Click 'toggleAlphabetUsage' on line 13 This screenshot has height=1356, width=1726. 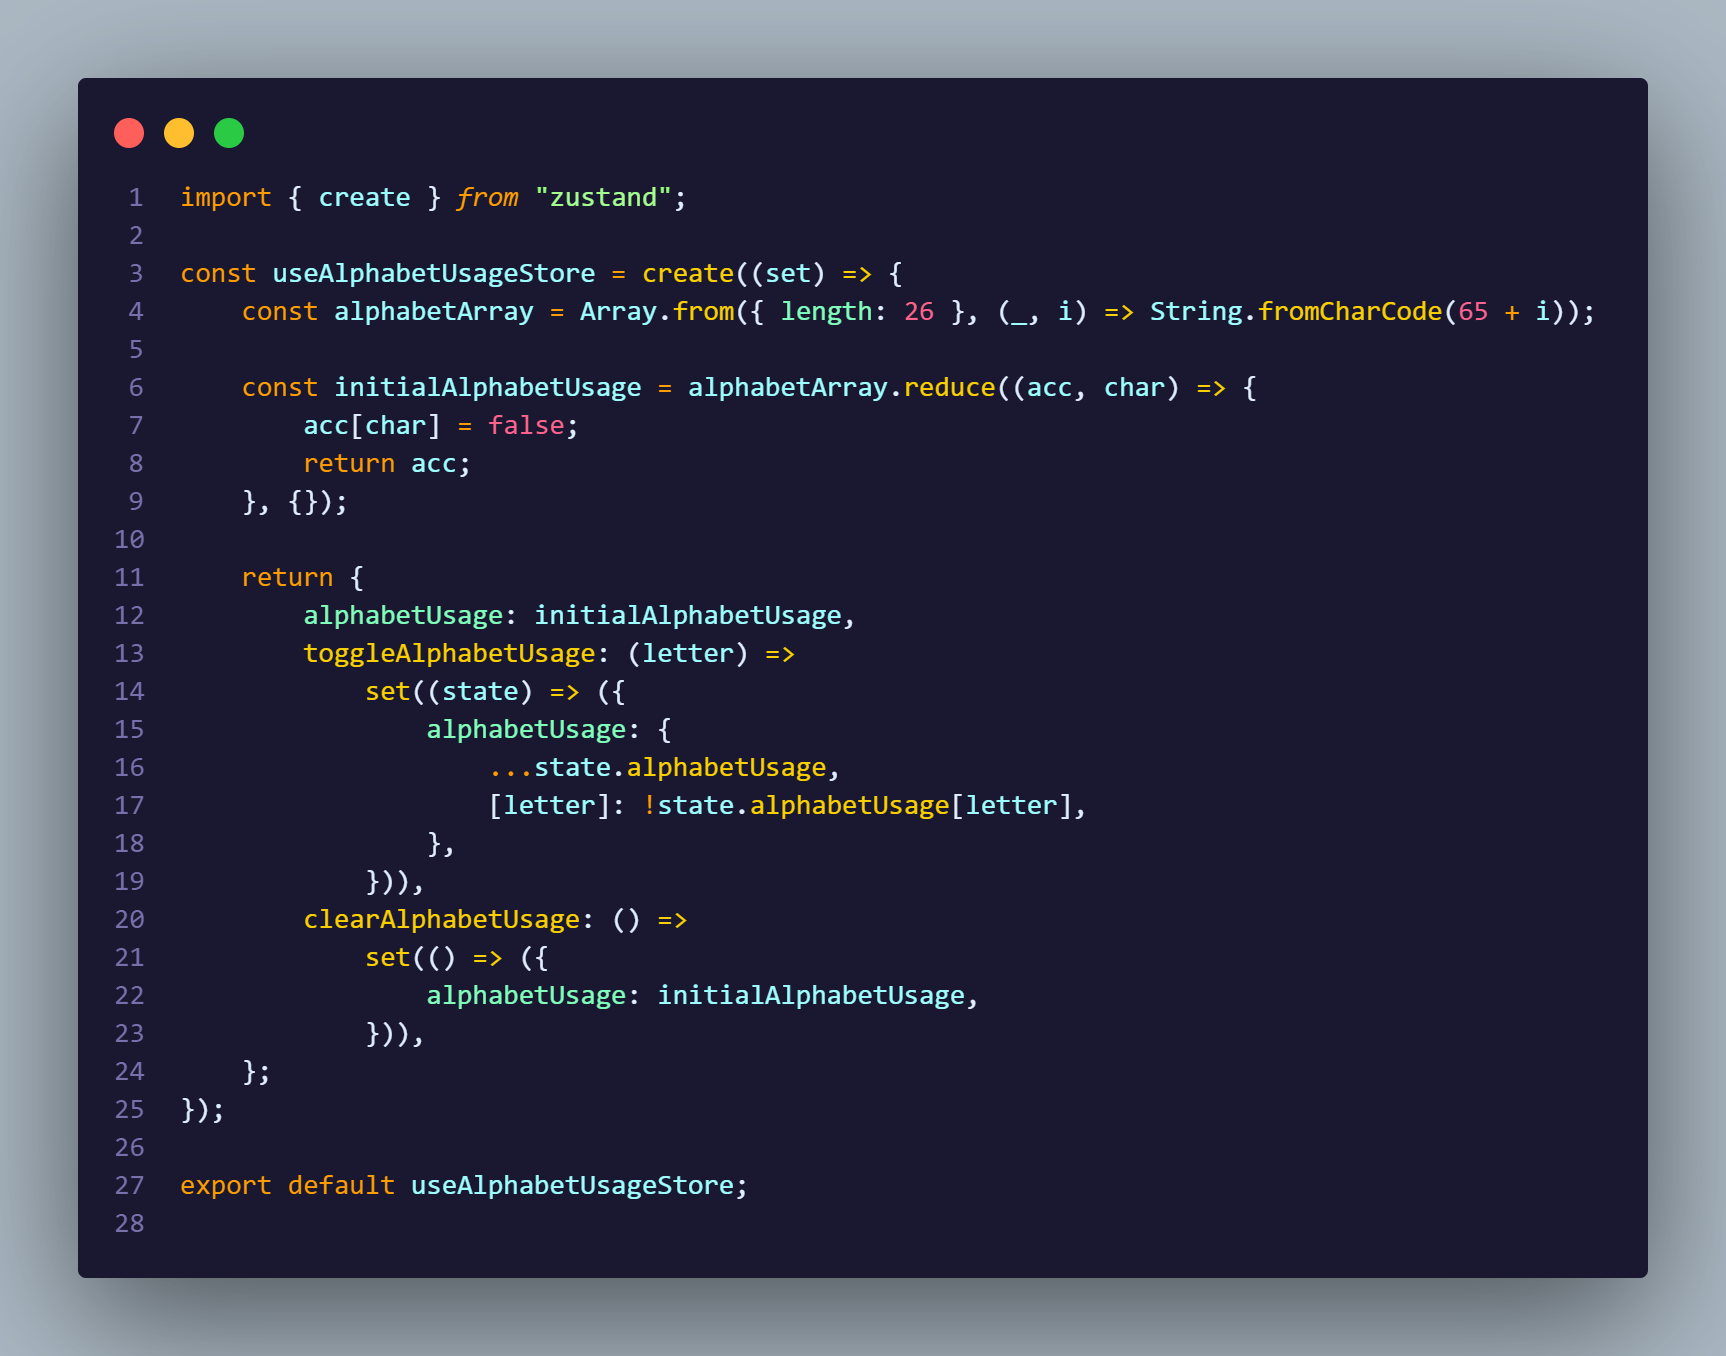coord(450,654)
